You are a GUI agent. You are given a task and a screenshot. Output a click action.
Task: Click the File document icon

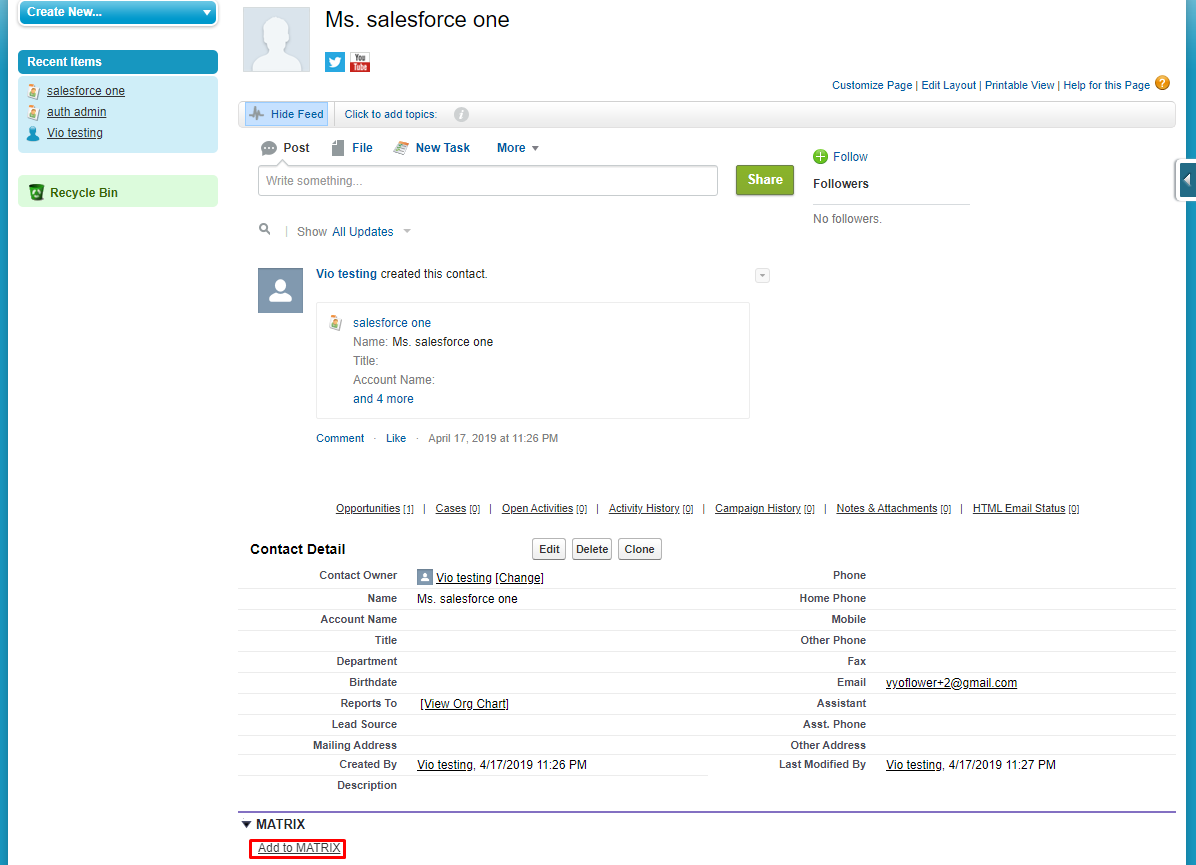(x=338, y=148)
